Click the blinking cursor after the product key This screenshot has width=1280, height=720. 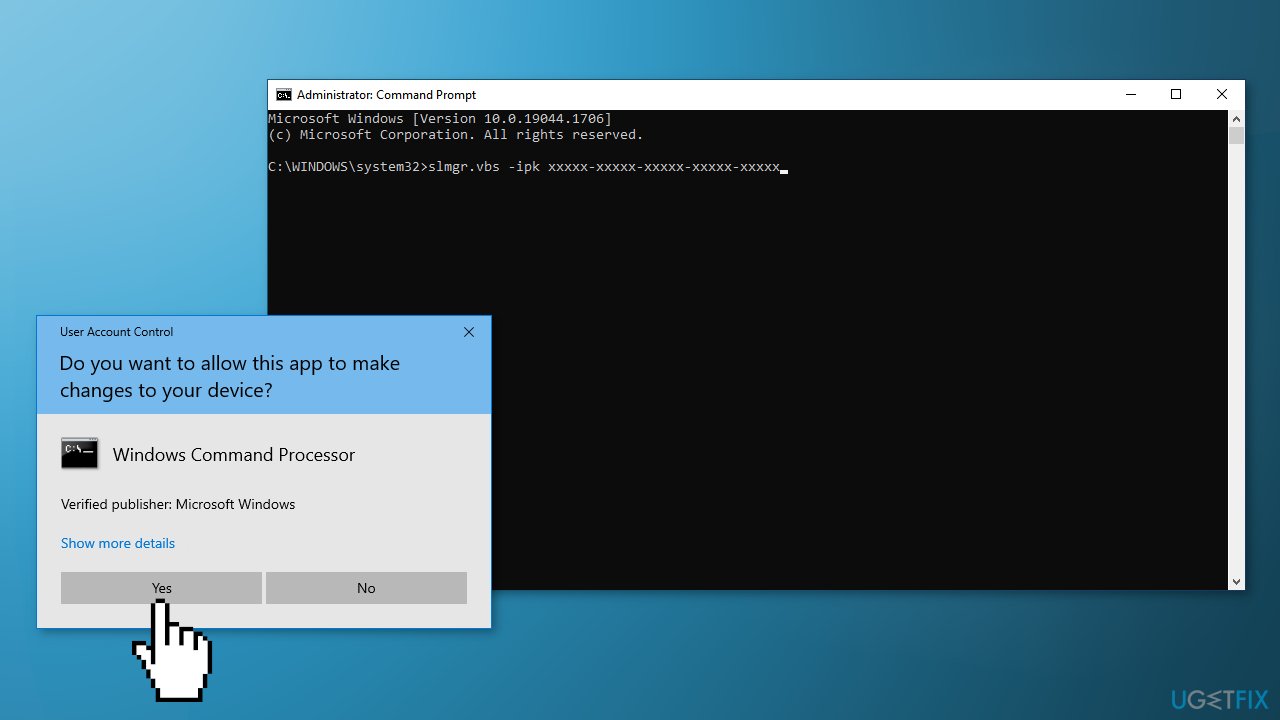click(x=785, y=170)
